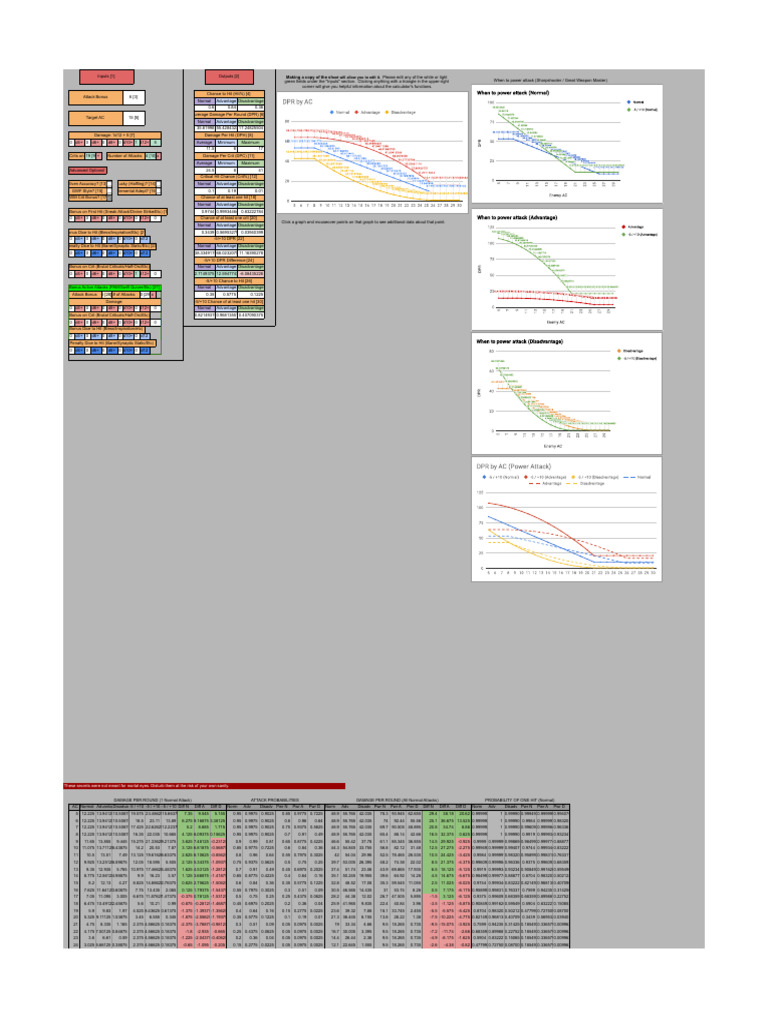Screen dimensions: 768x1024
Task: Select the 'Making a copy of the sheet' instructions
Action: pos(367,82)
